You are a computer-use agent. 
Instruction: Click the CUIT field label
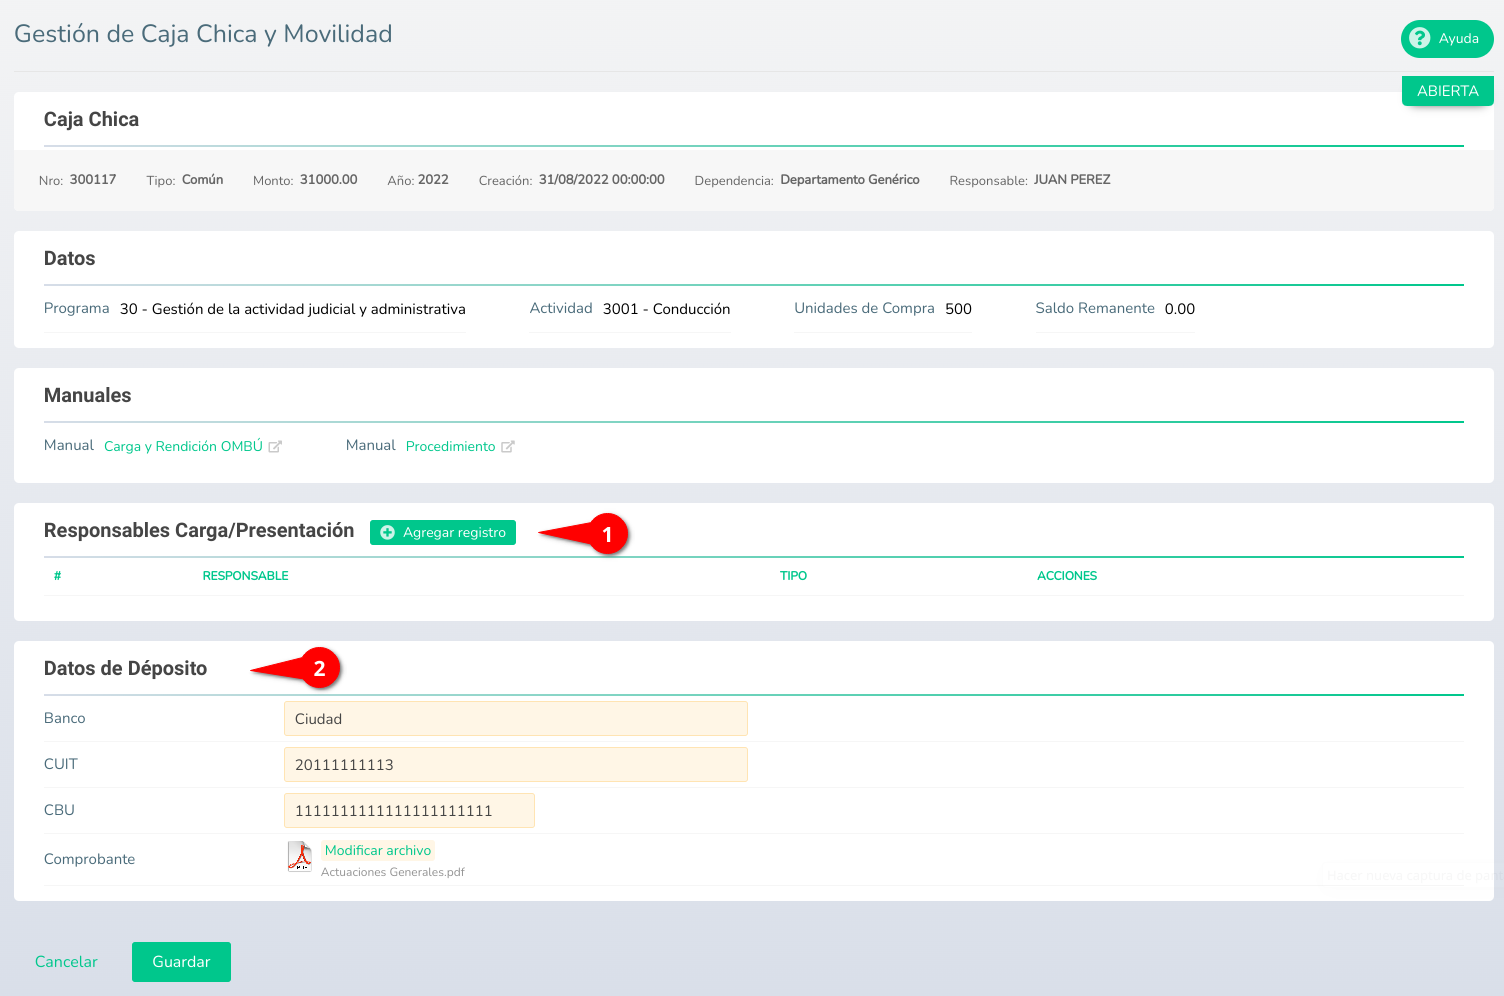pos(61,764)
